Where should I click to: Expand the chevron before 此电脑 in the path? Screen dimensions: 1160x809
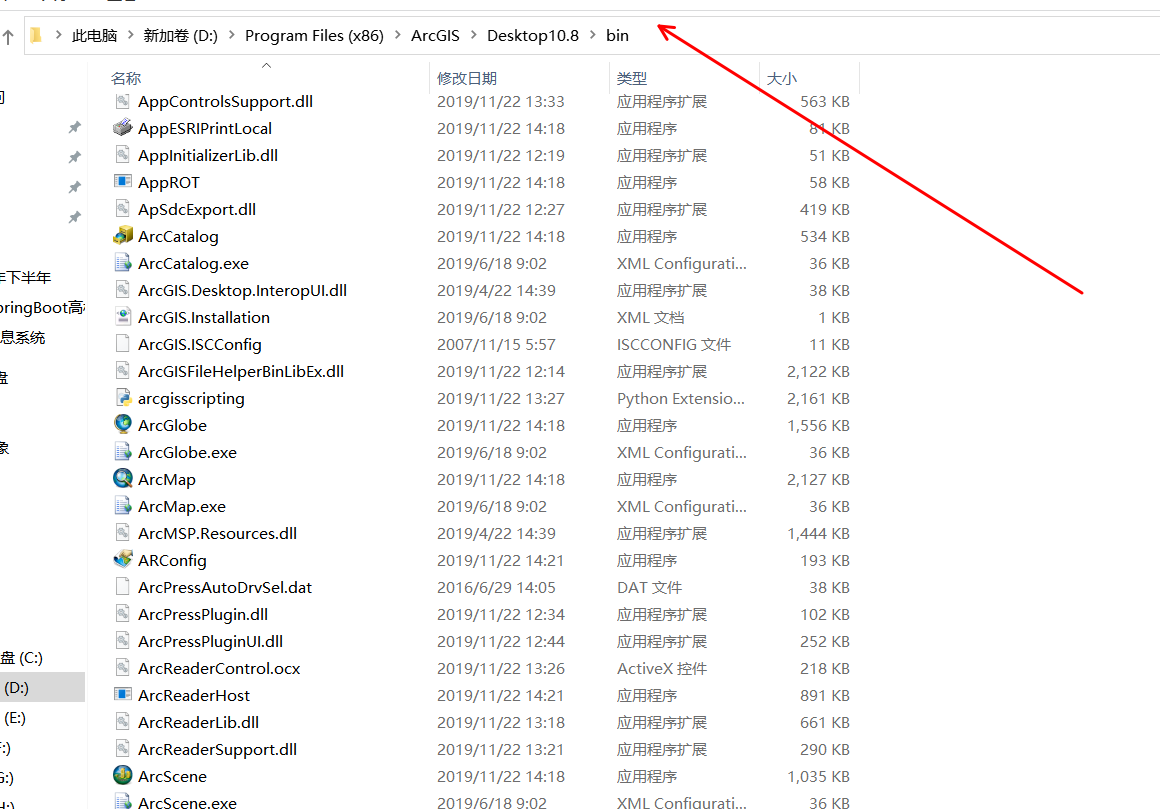tap(58, 35)
